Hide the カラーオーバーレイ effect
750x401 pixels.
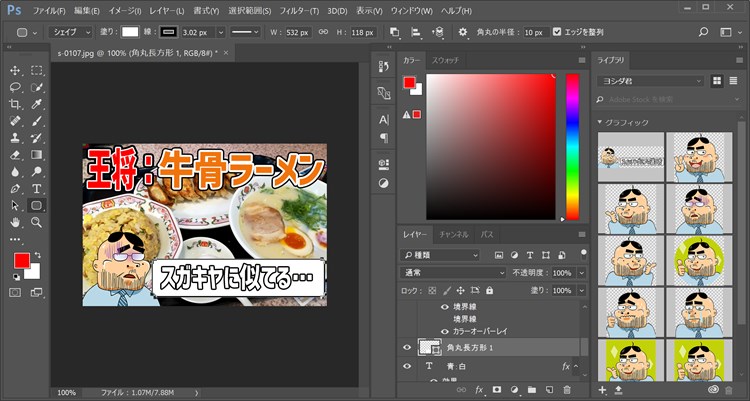coord(445,331)
